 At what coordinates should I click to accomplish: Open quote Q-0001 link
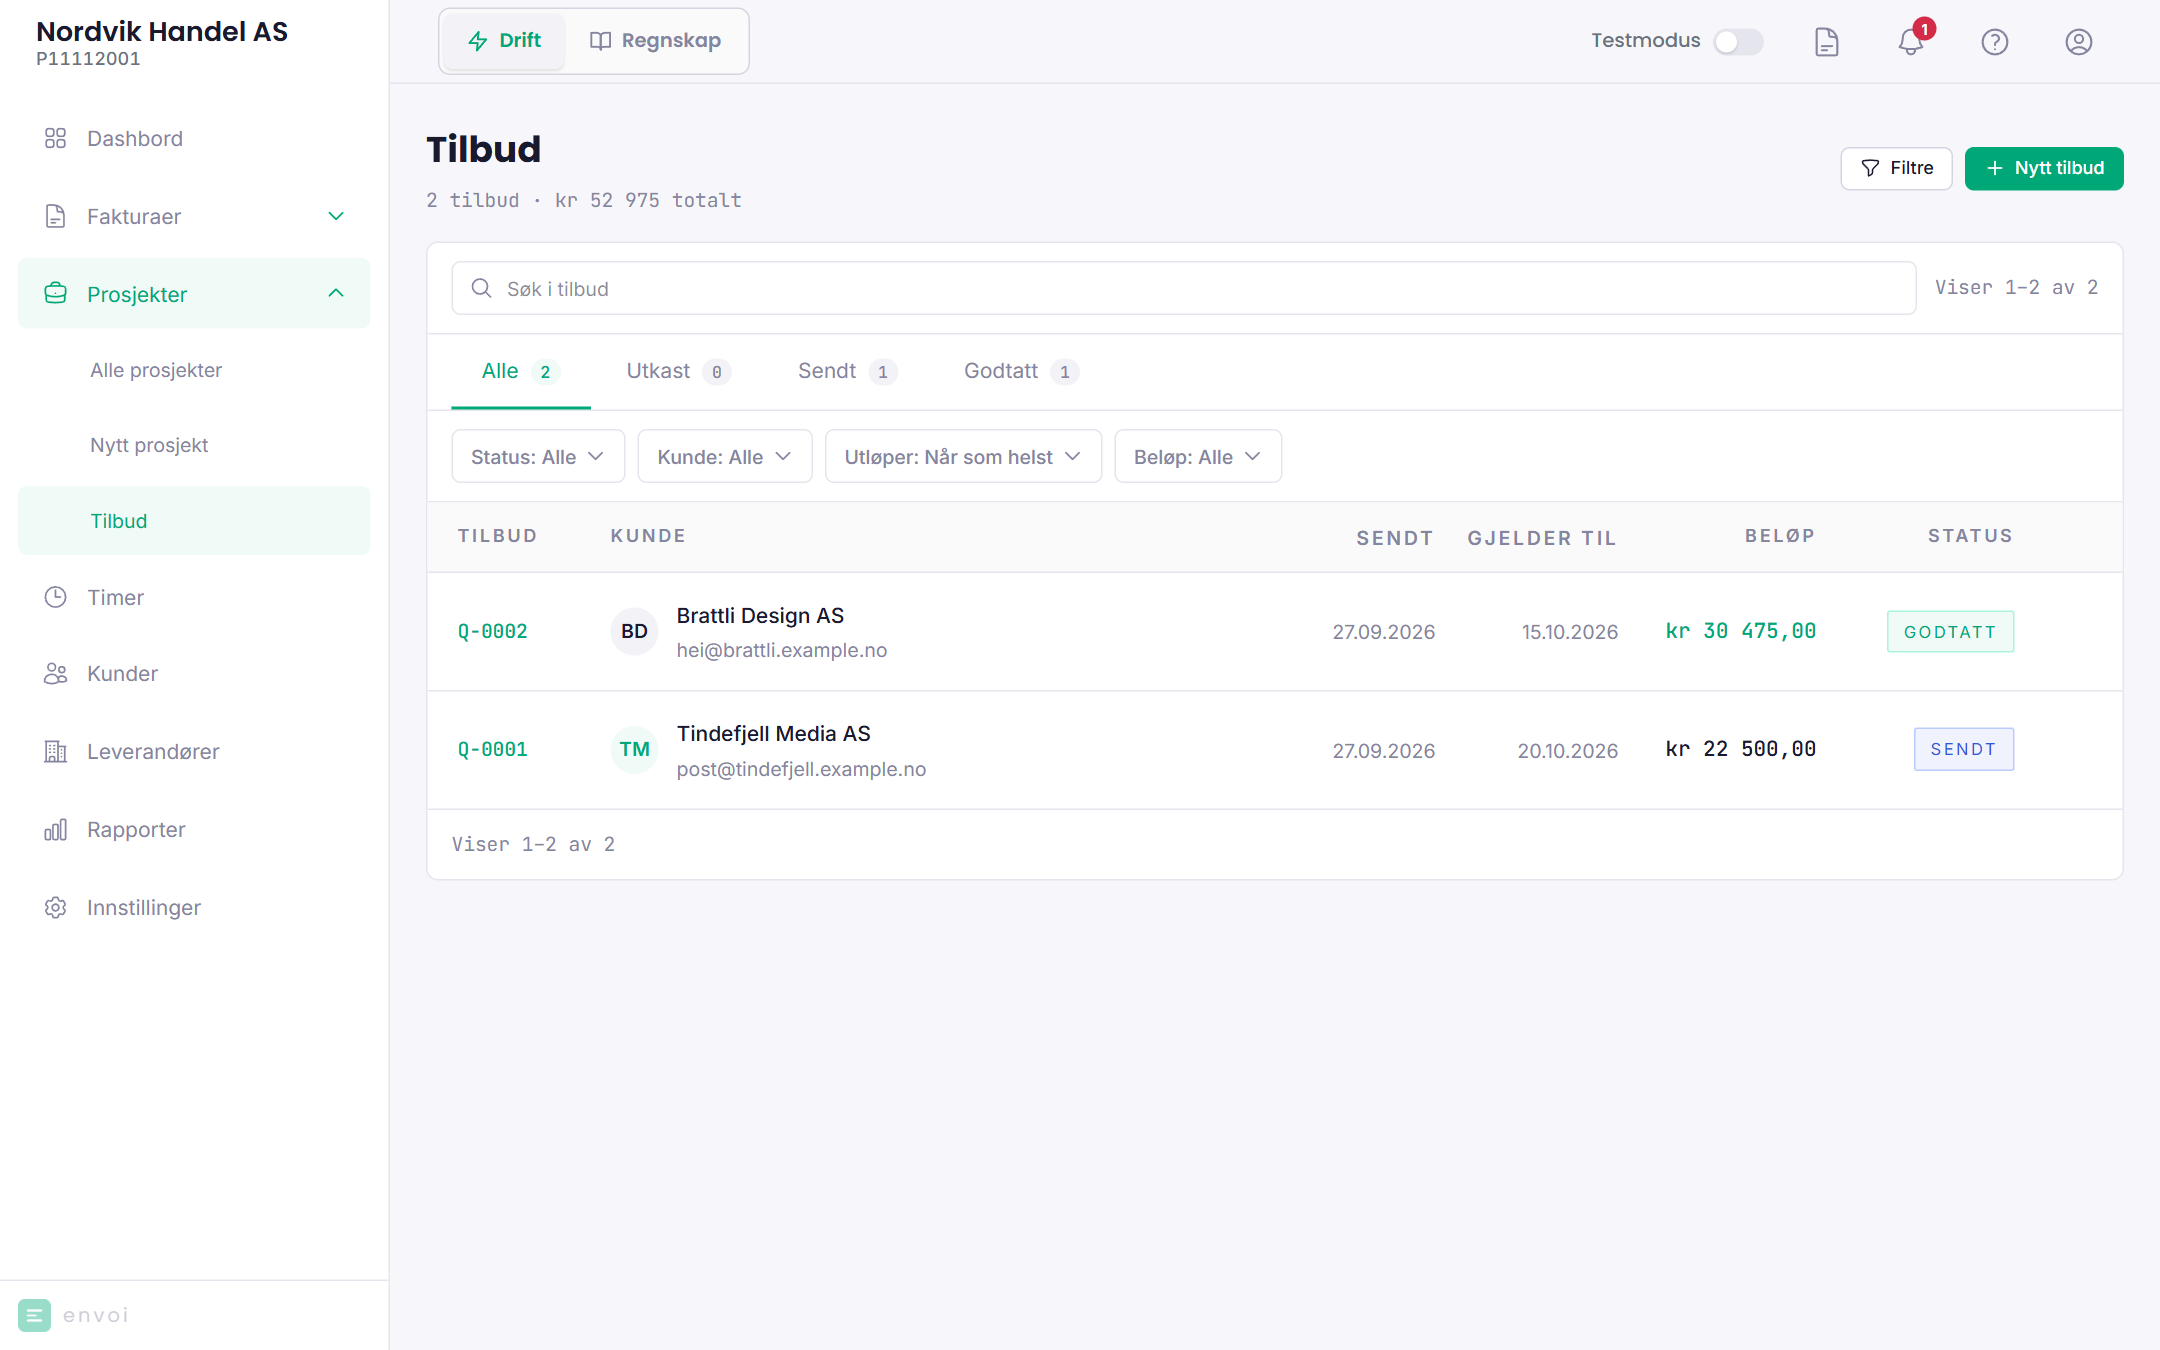pos(492,749)
